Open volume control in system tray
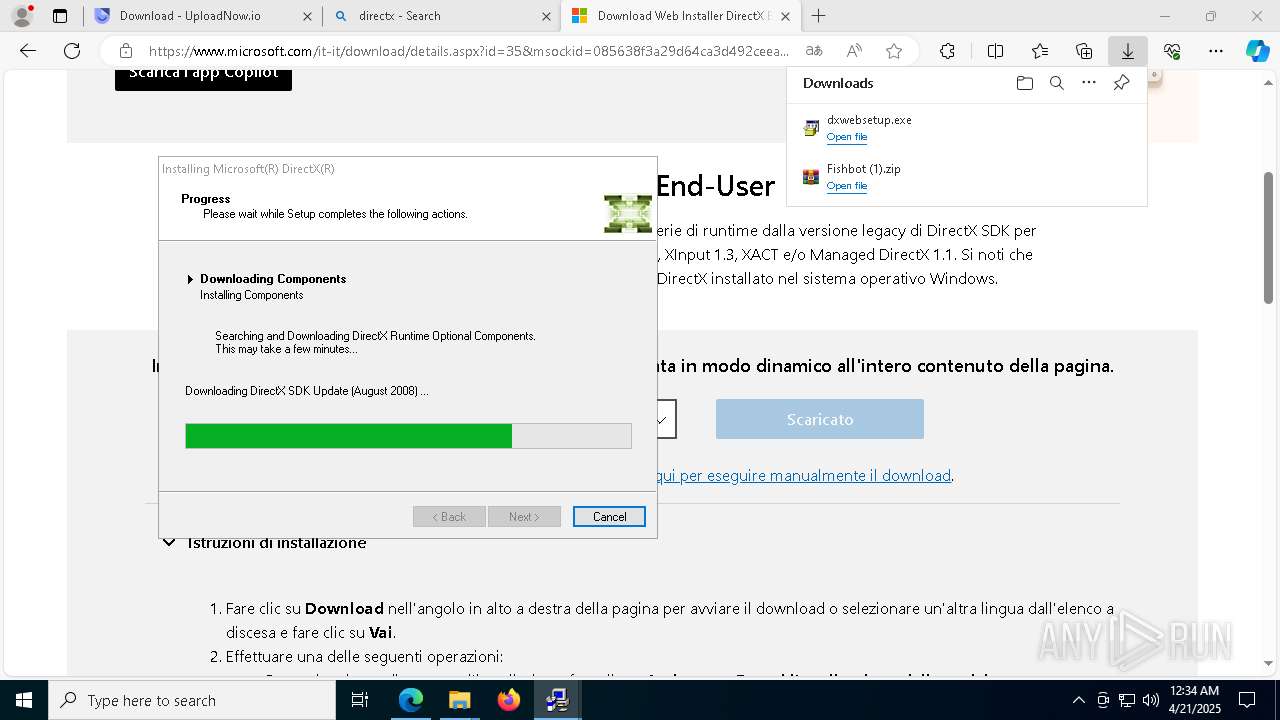Viewport: 1280px width, 720px height. [x=1150, y=700]
